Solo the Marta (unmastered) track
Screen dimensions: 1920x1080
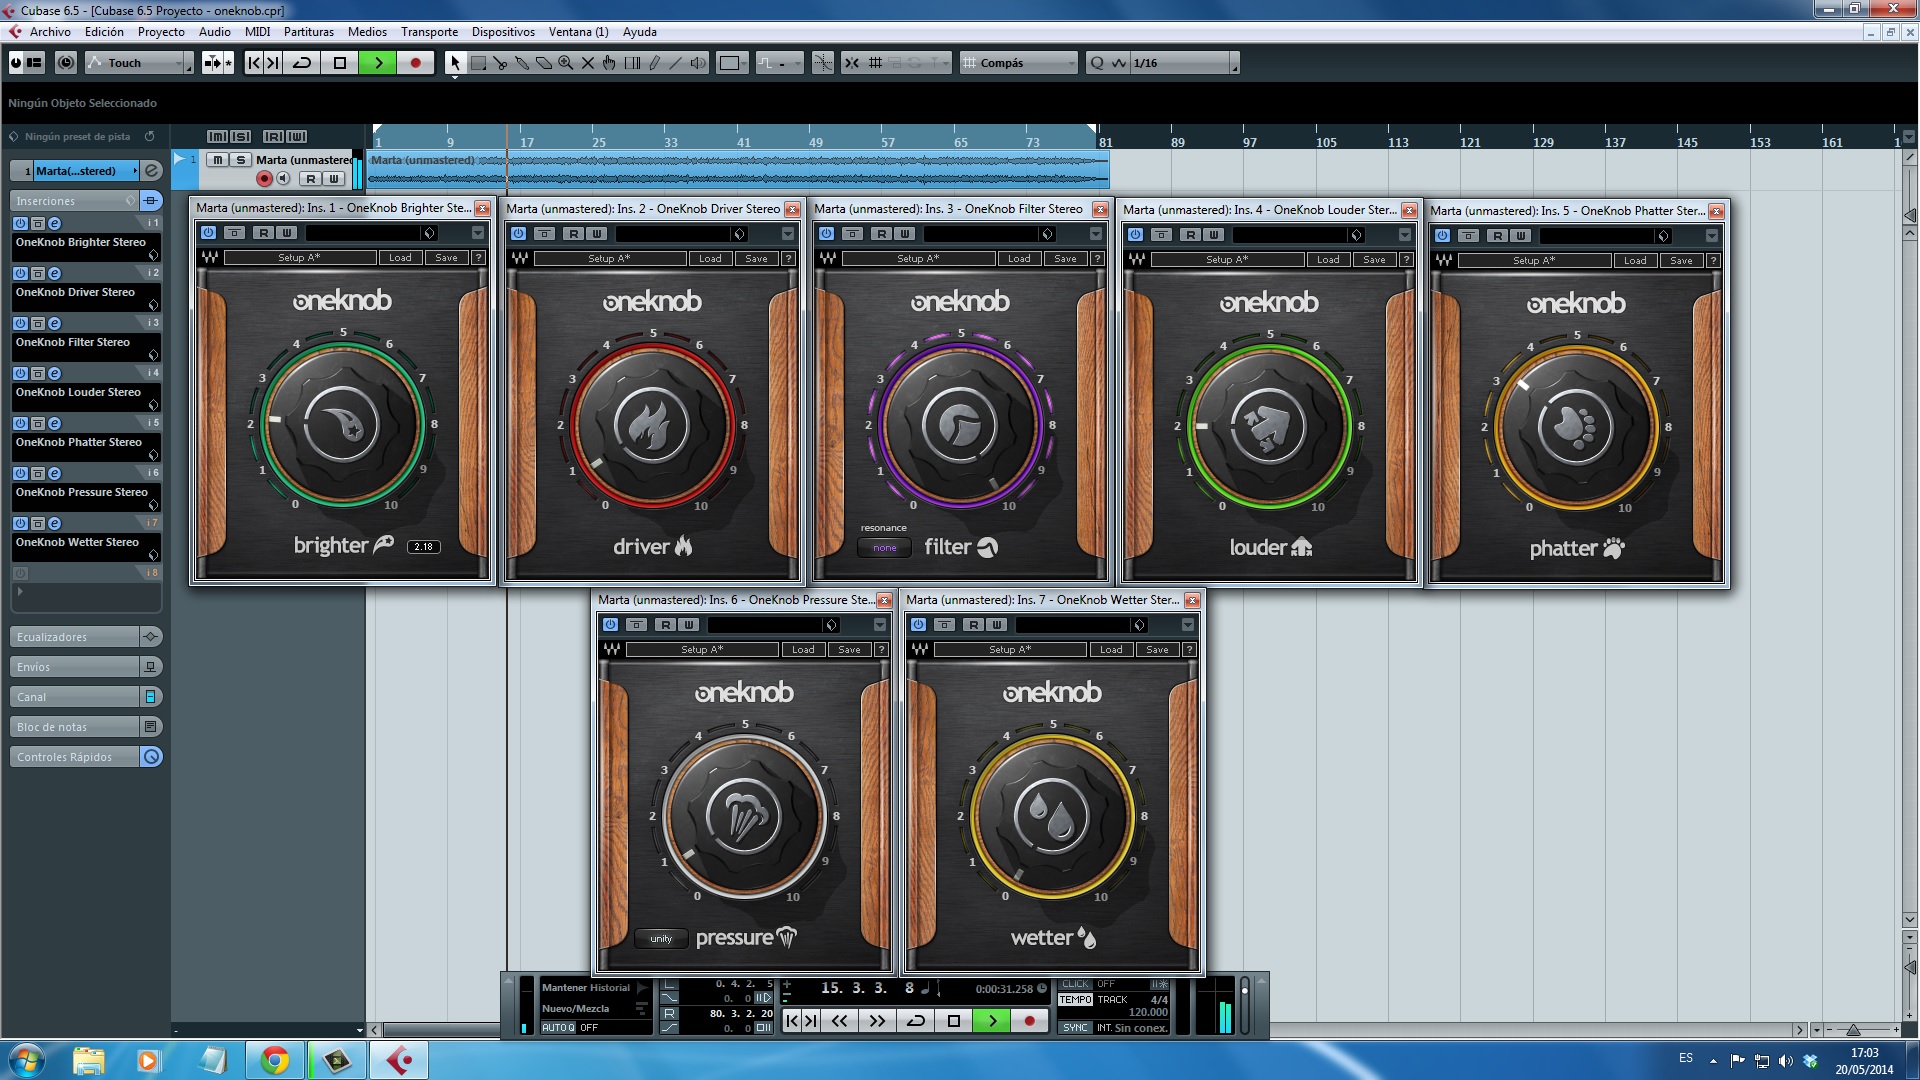(241, 160)
